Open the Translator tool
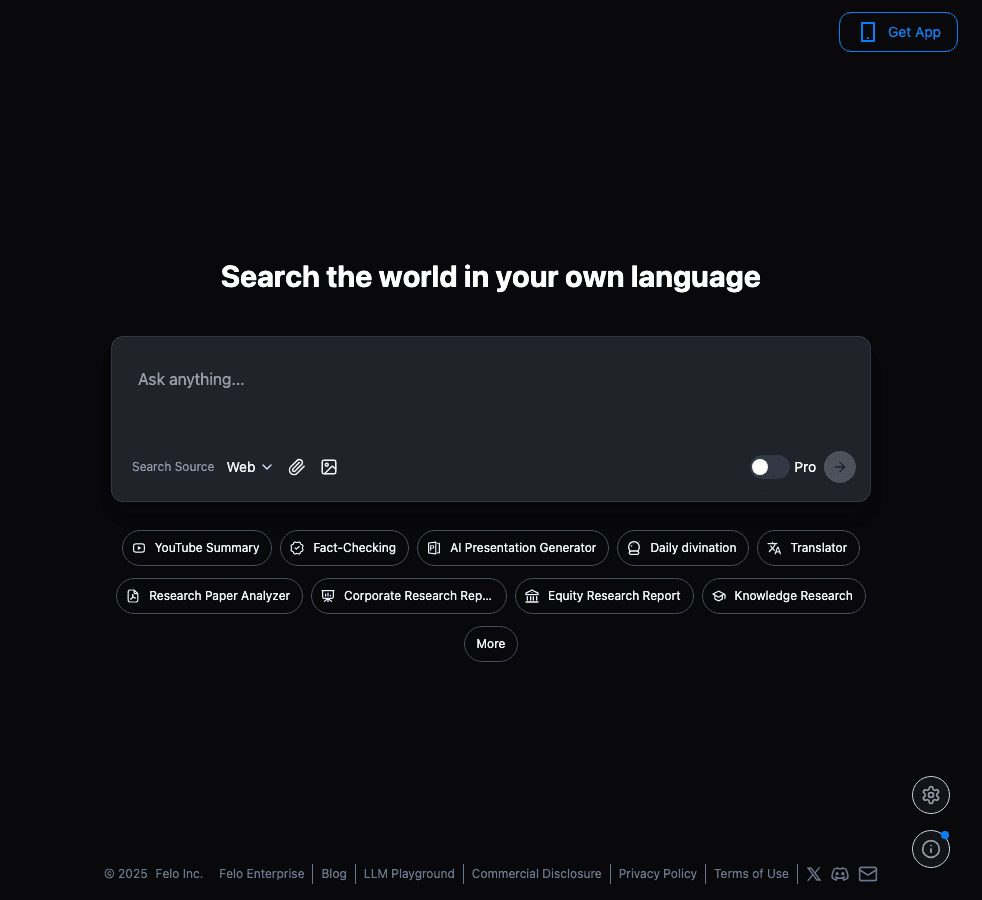Image resolution: width=982 pixels, height=900 pixels. 808,548
